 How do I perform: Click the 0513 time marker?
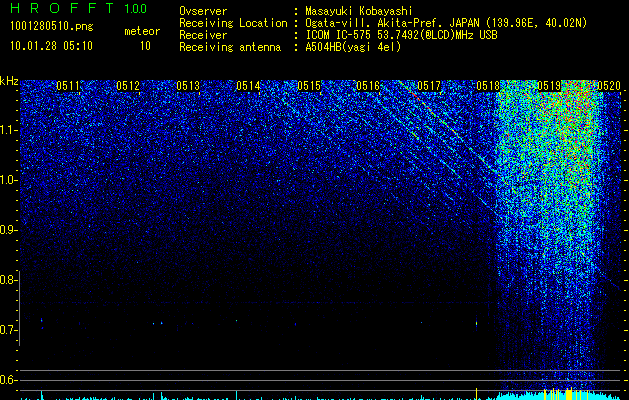(188, 86)
